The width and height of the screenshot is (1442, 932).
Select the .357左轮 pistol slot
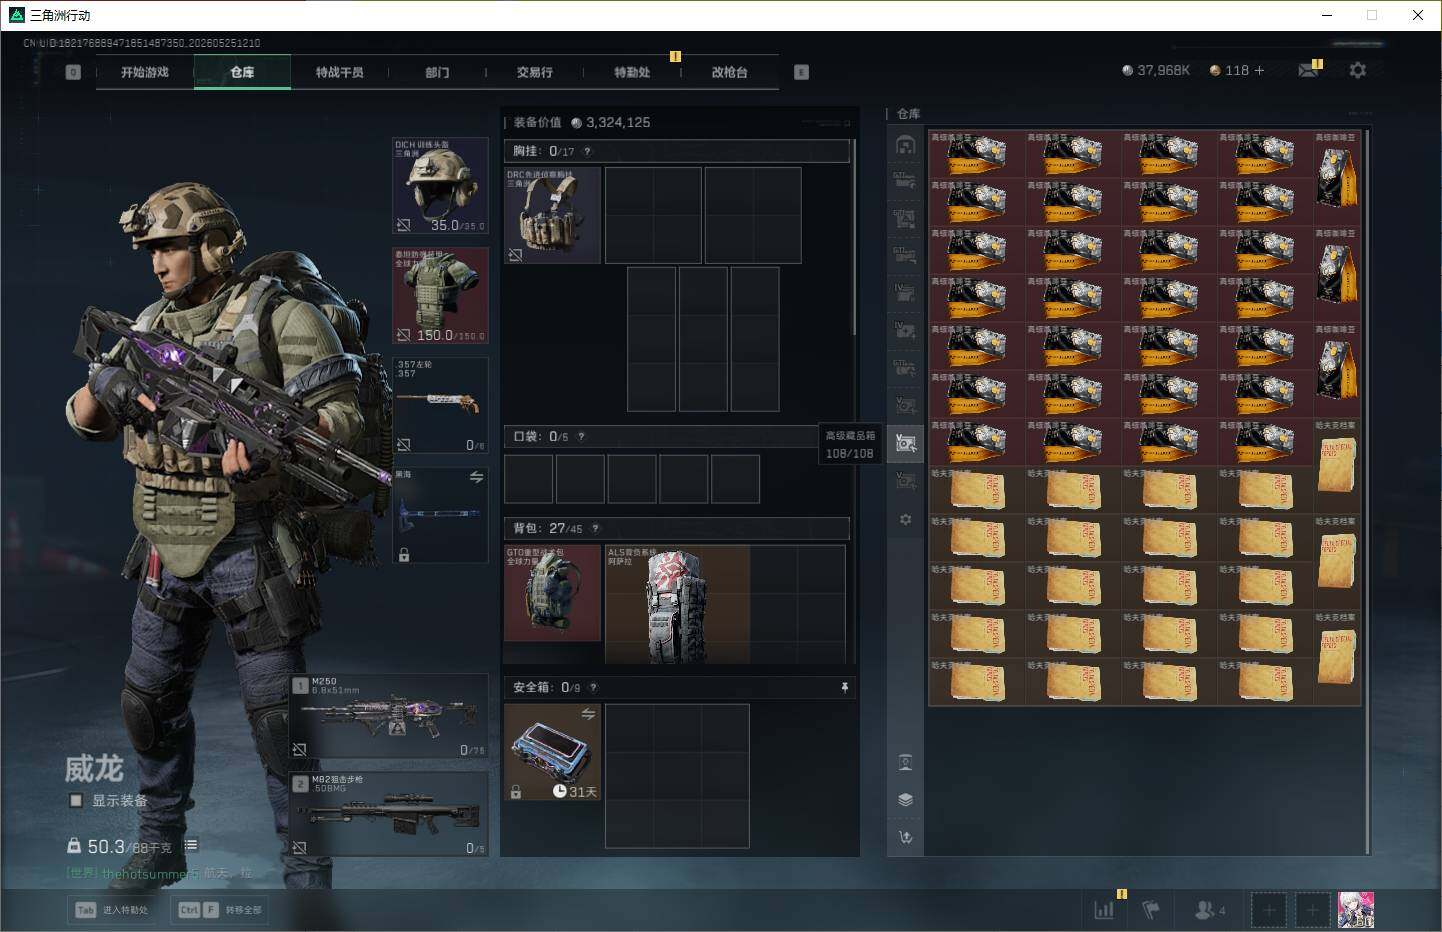(x=440, y=405)
